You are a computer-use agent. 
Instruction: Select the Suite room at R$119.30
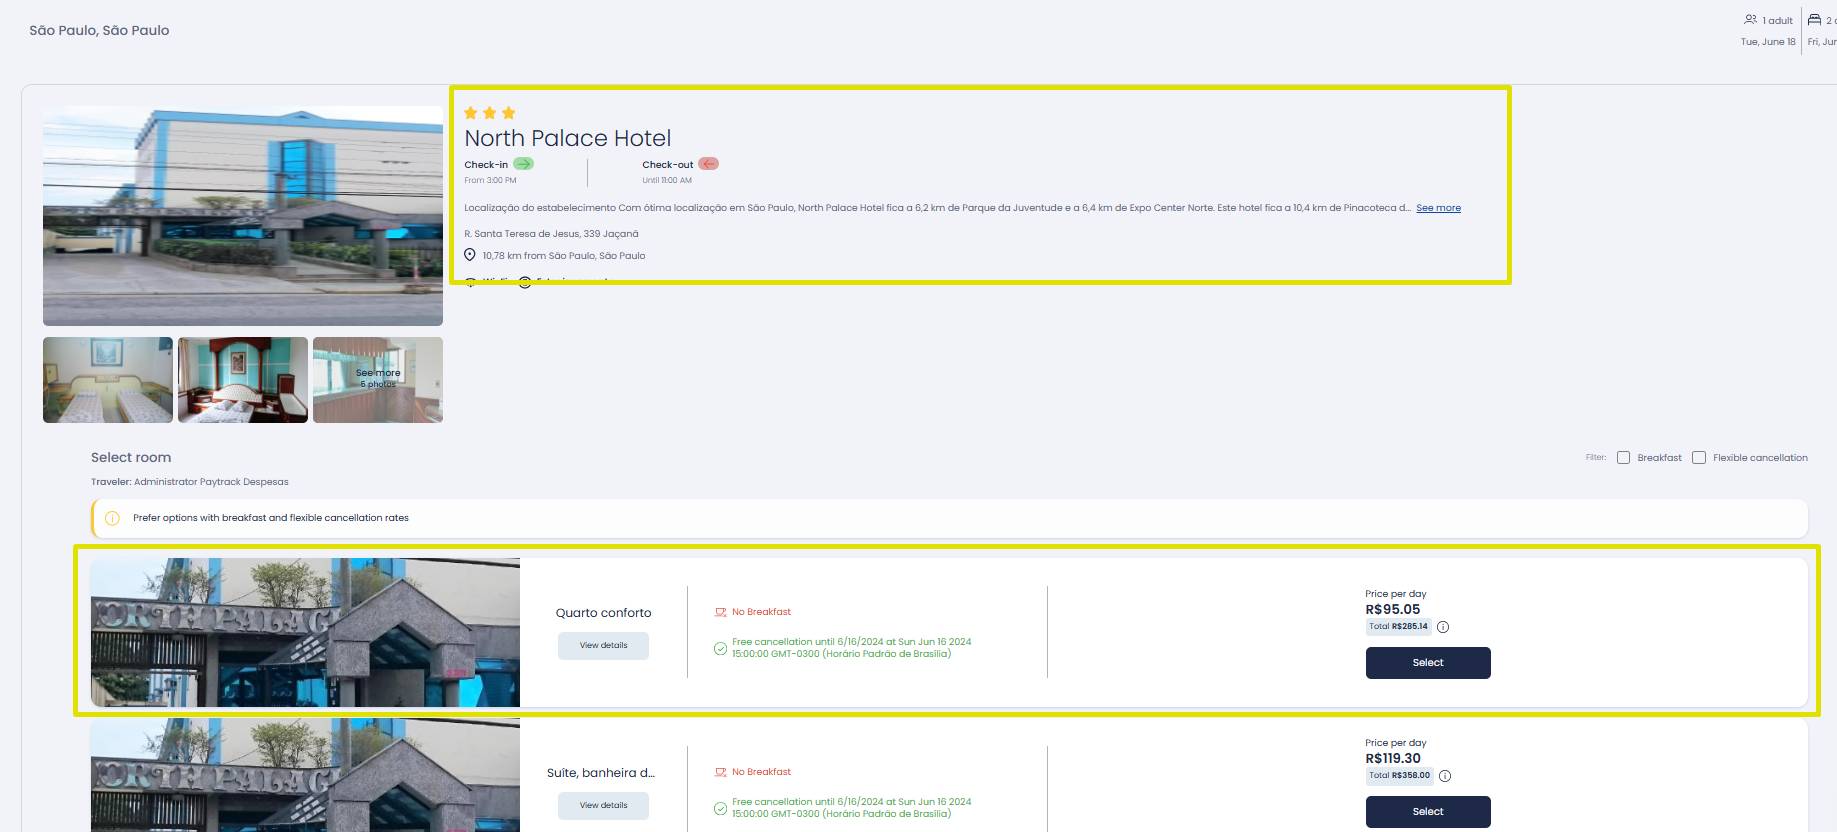(x=1428, y=812)
